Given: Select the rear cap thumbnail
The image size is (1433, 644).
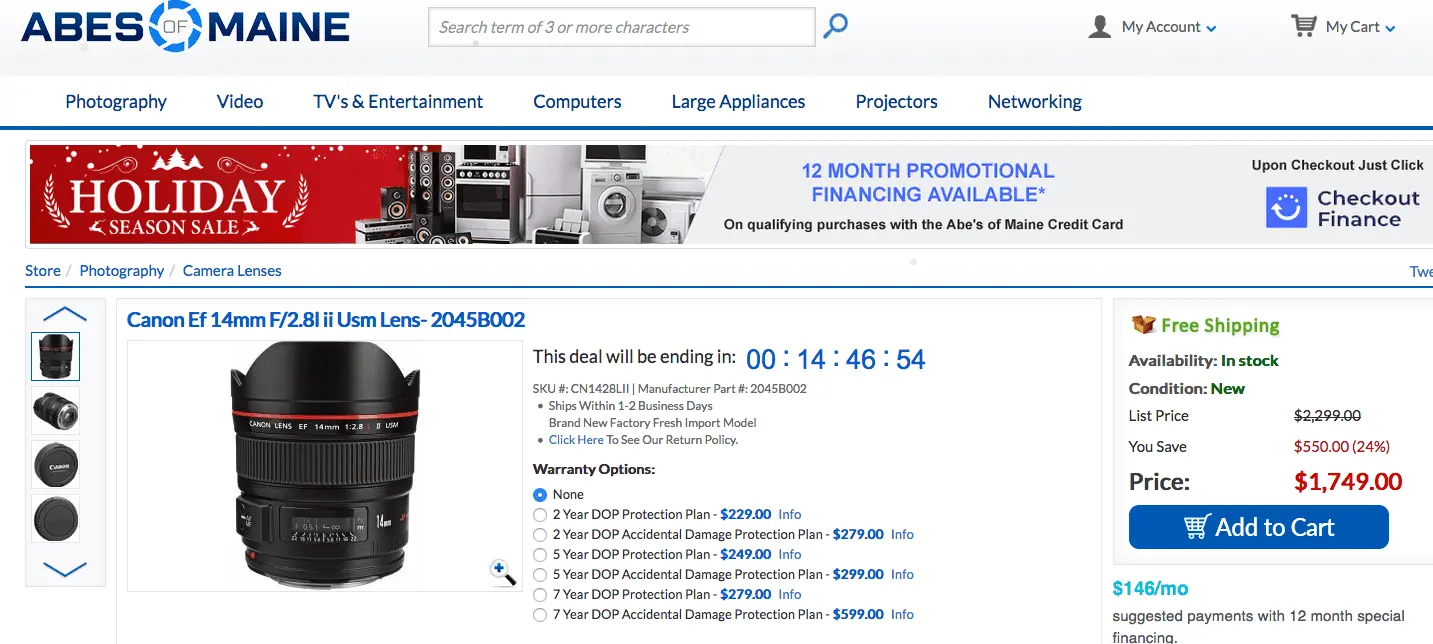Looking at the screenshot, I should (55, 519).
